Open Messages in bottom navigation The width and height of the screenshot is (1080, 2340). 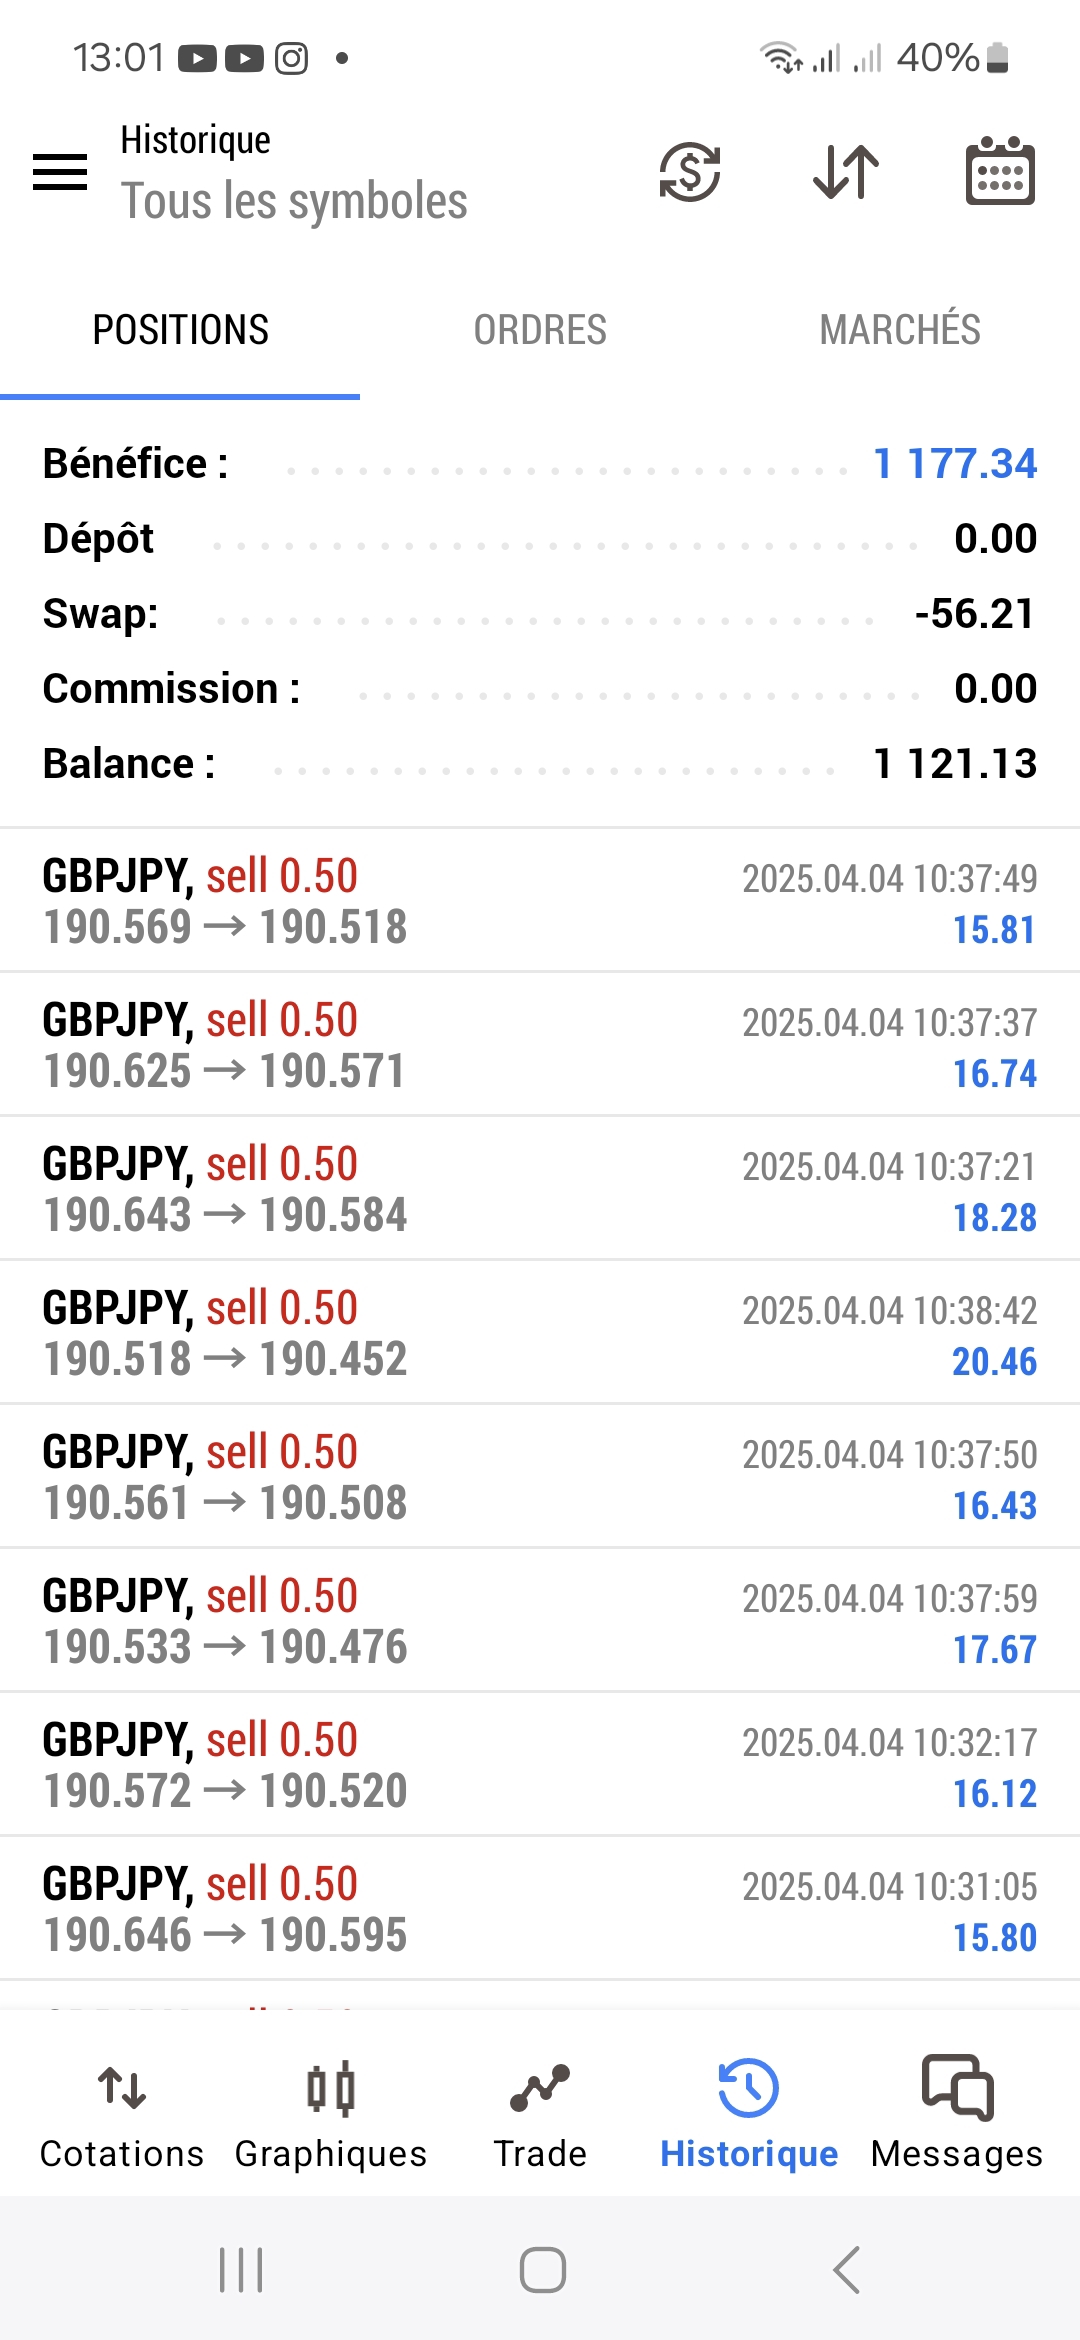coord(957,2112)
